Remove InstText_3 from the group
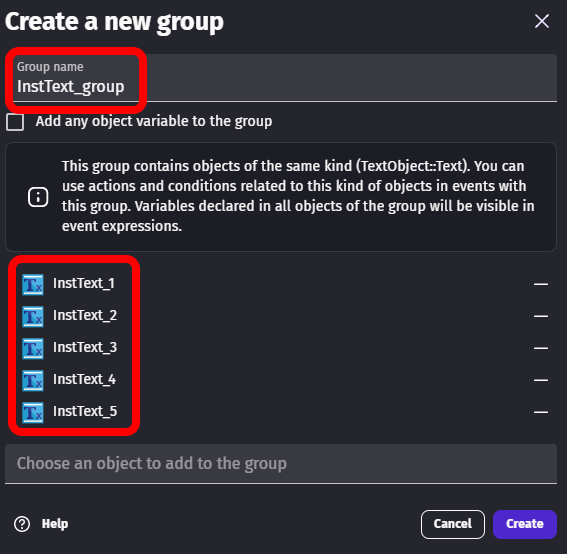Viewport: 567px width, 554px height. click(541, 348)
